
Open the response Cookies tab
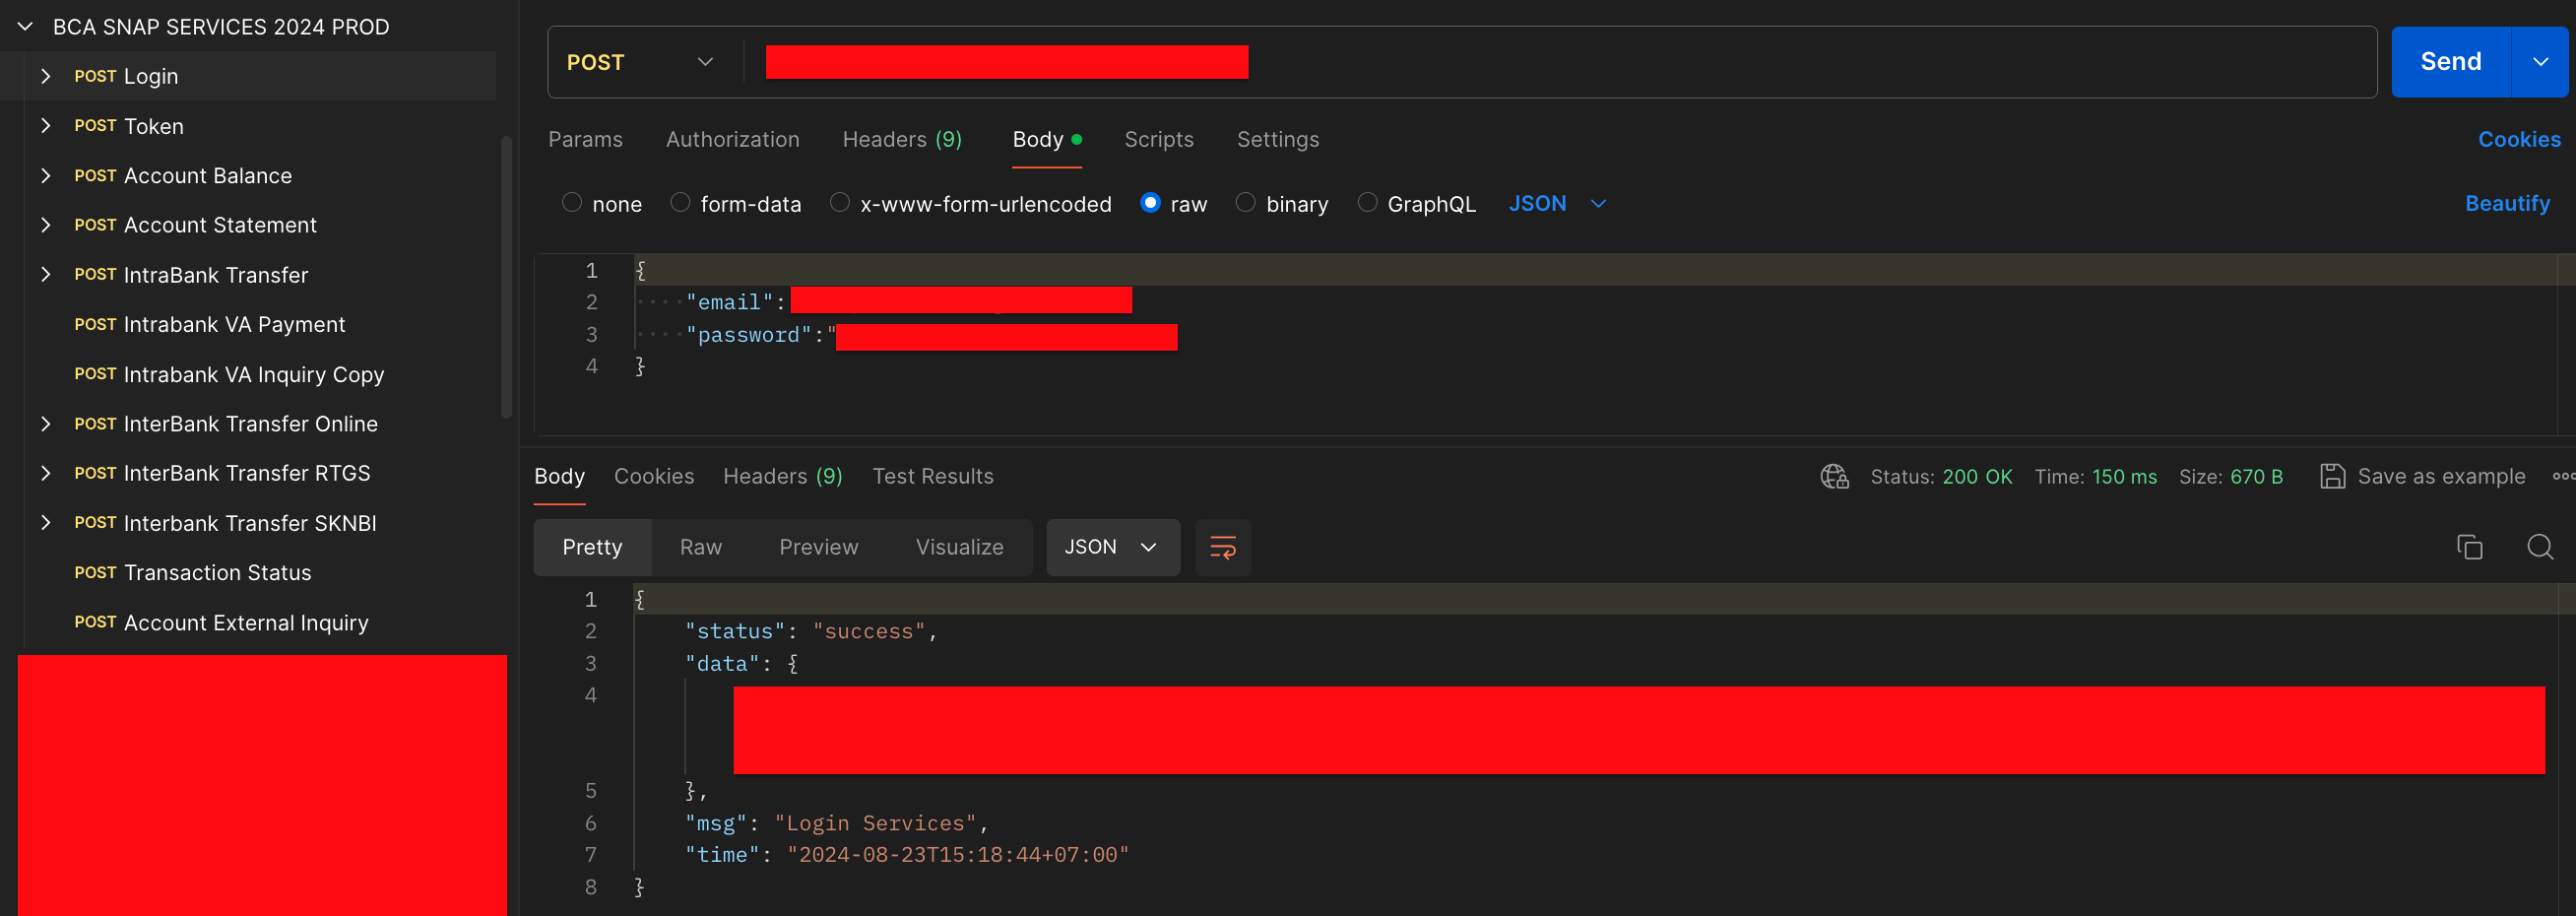point(654,476)
